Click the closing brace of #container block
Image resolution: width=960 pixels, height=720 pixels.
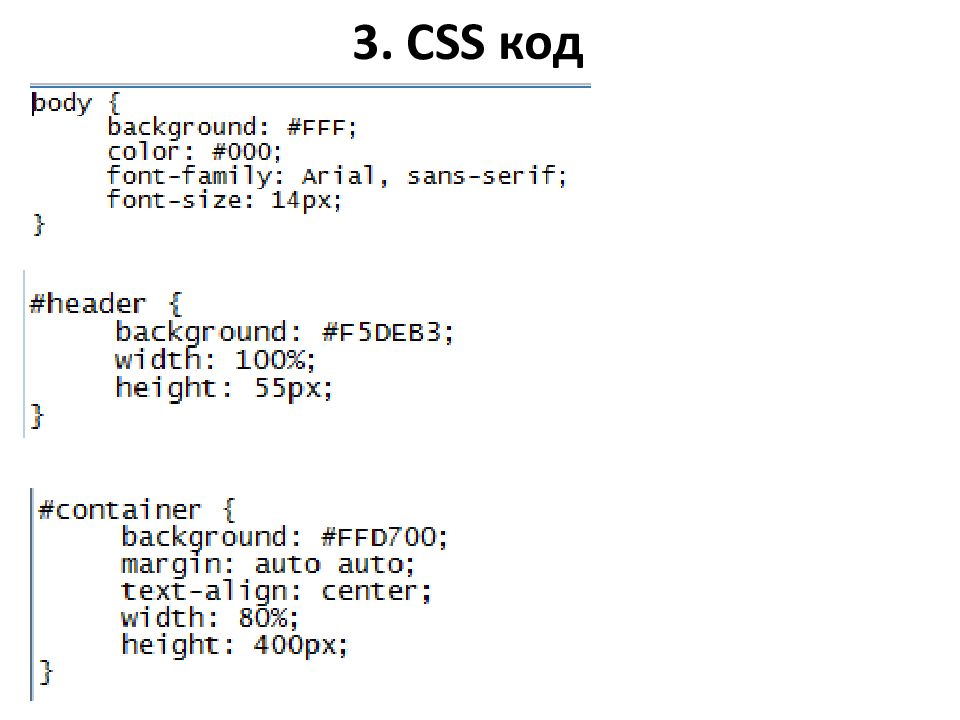click(x=46, y=672)
